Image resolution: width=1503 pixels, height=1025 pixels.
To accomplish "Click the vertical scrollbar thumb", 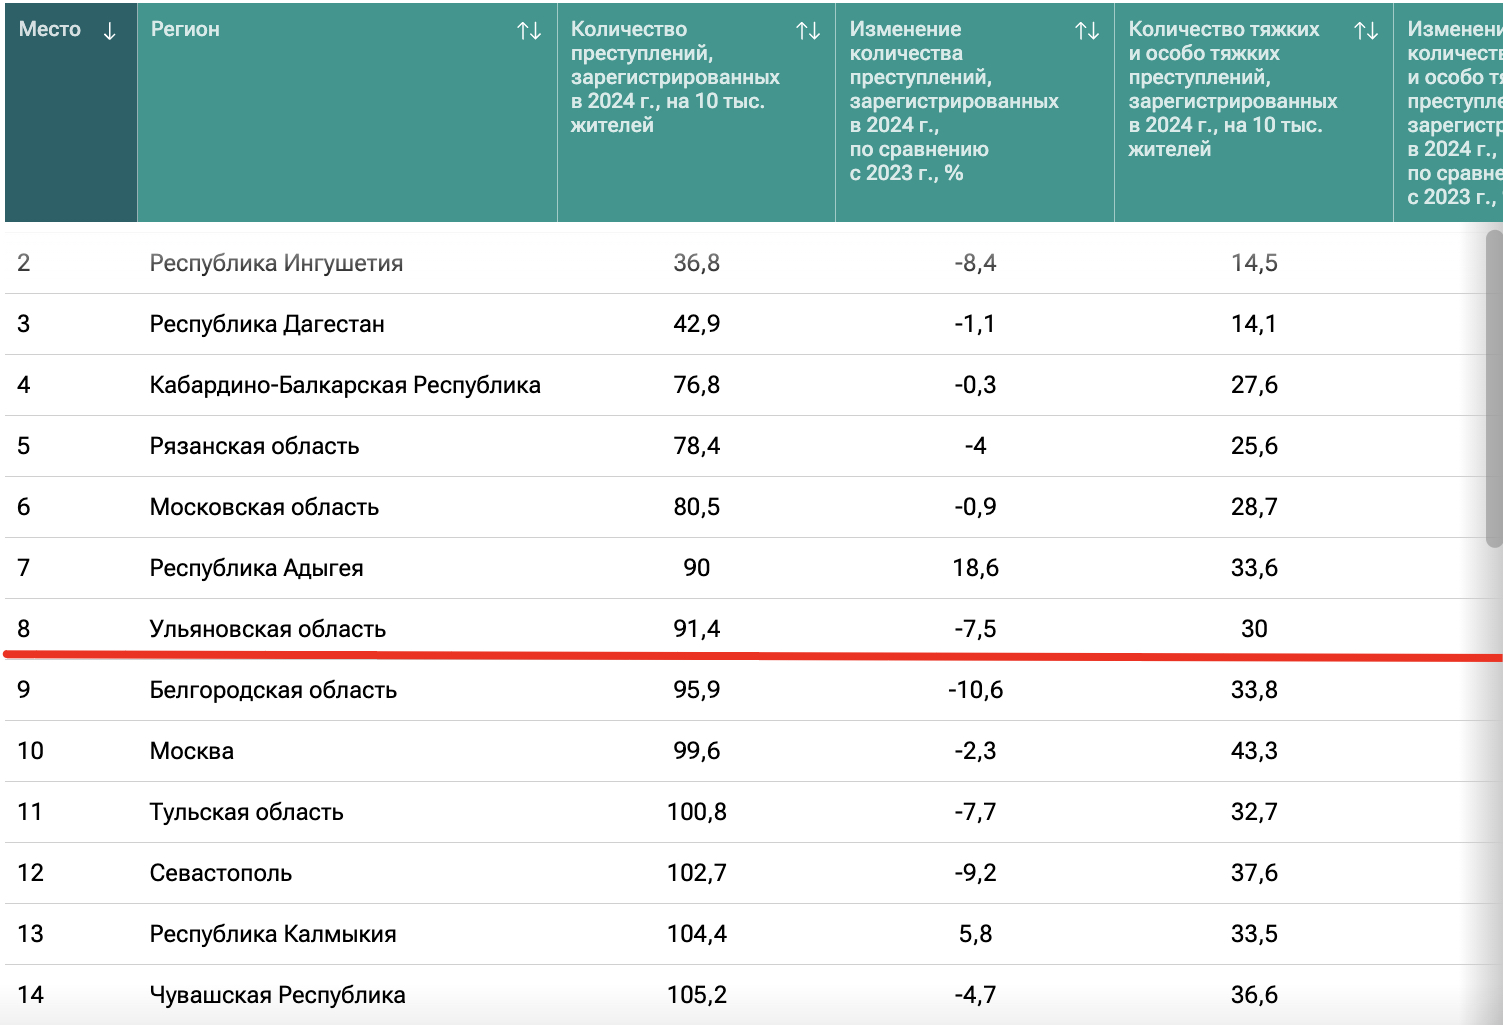I will click(x=1494, y=390).
